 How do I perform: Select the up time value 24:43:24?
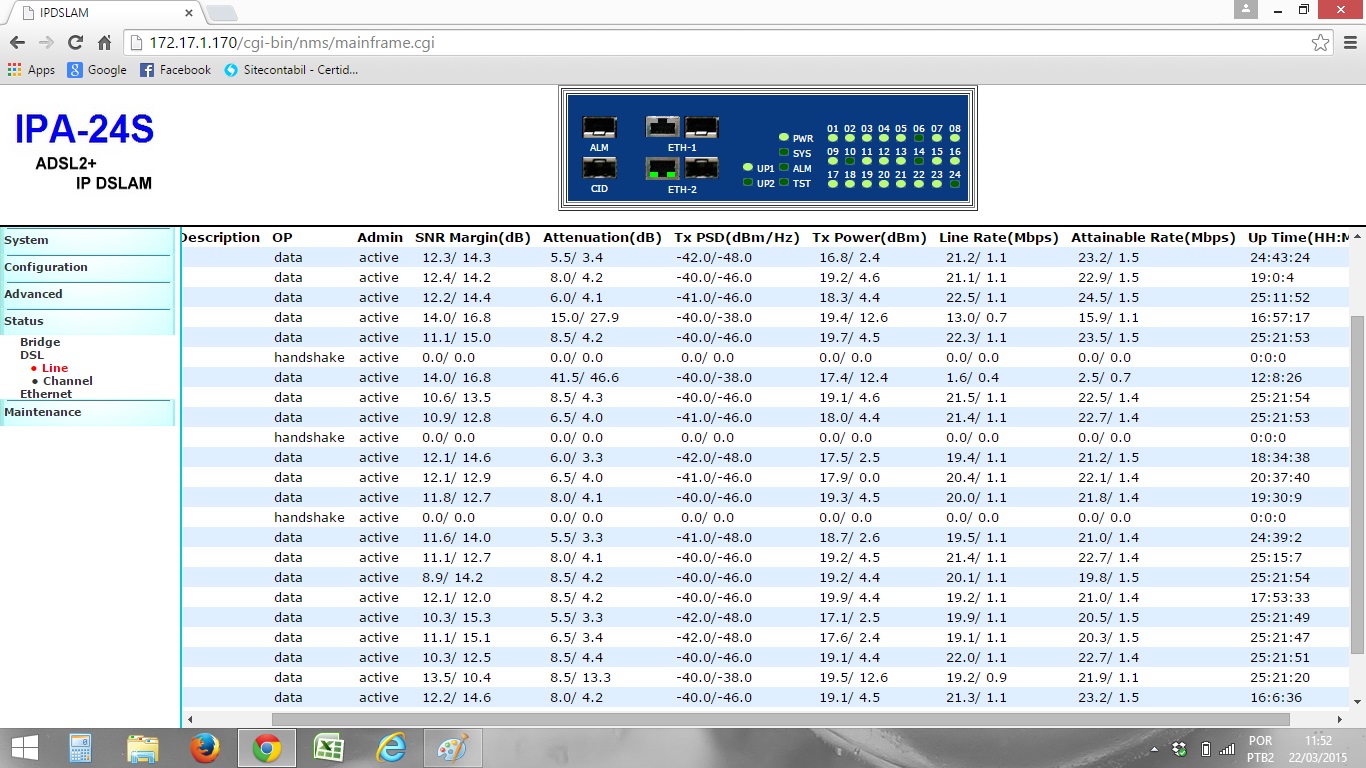point(1280,258)
